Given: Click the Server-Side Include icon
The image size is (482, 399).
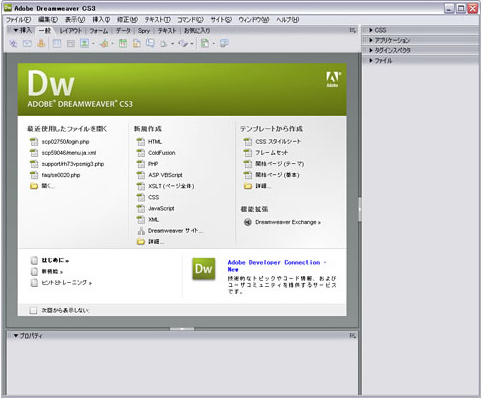Looking at the screenshot, I should click(137, 43).
